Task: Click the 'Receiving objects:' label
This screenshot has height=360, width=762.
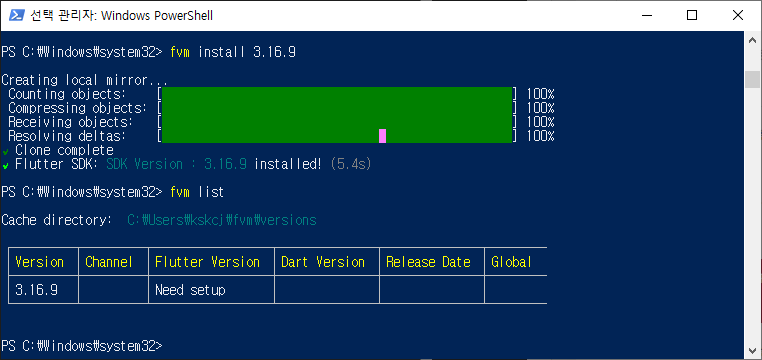Action: click(70, 122)
